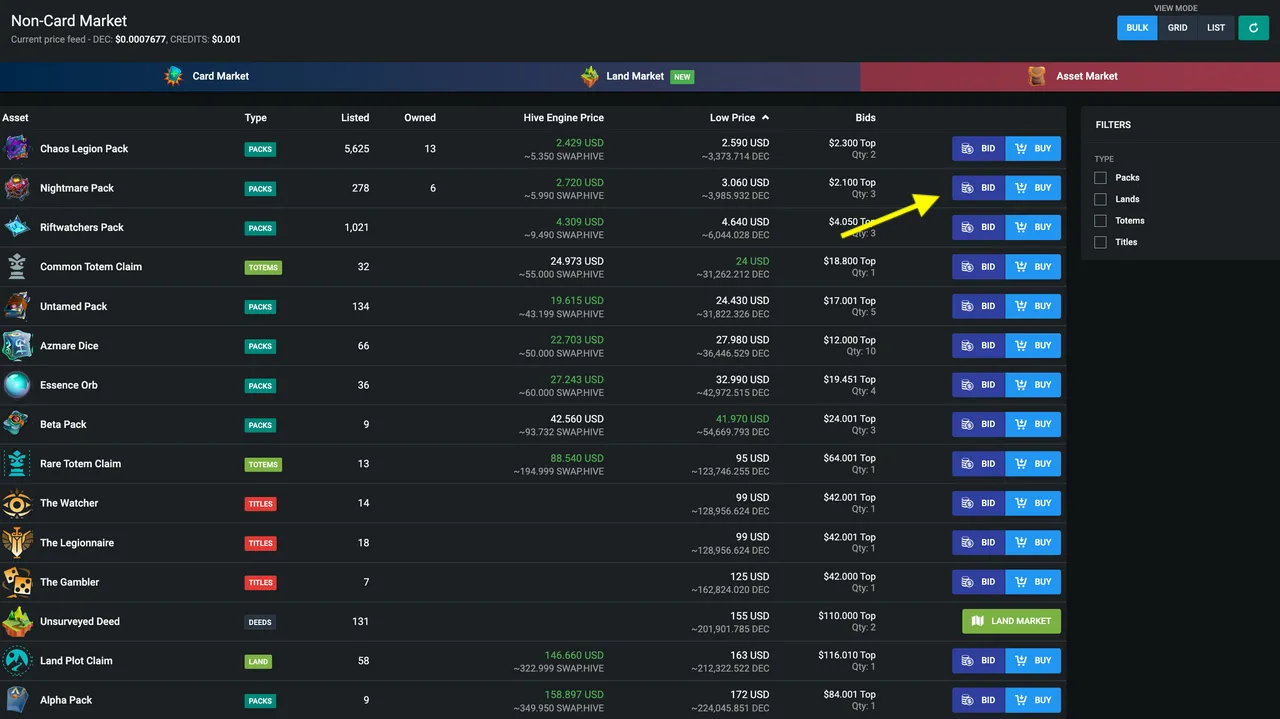The height and width of the screenshot is (719, 1280).
Task: Buy the Untamed Pack
Action: coord(1033,306)
